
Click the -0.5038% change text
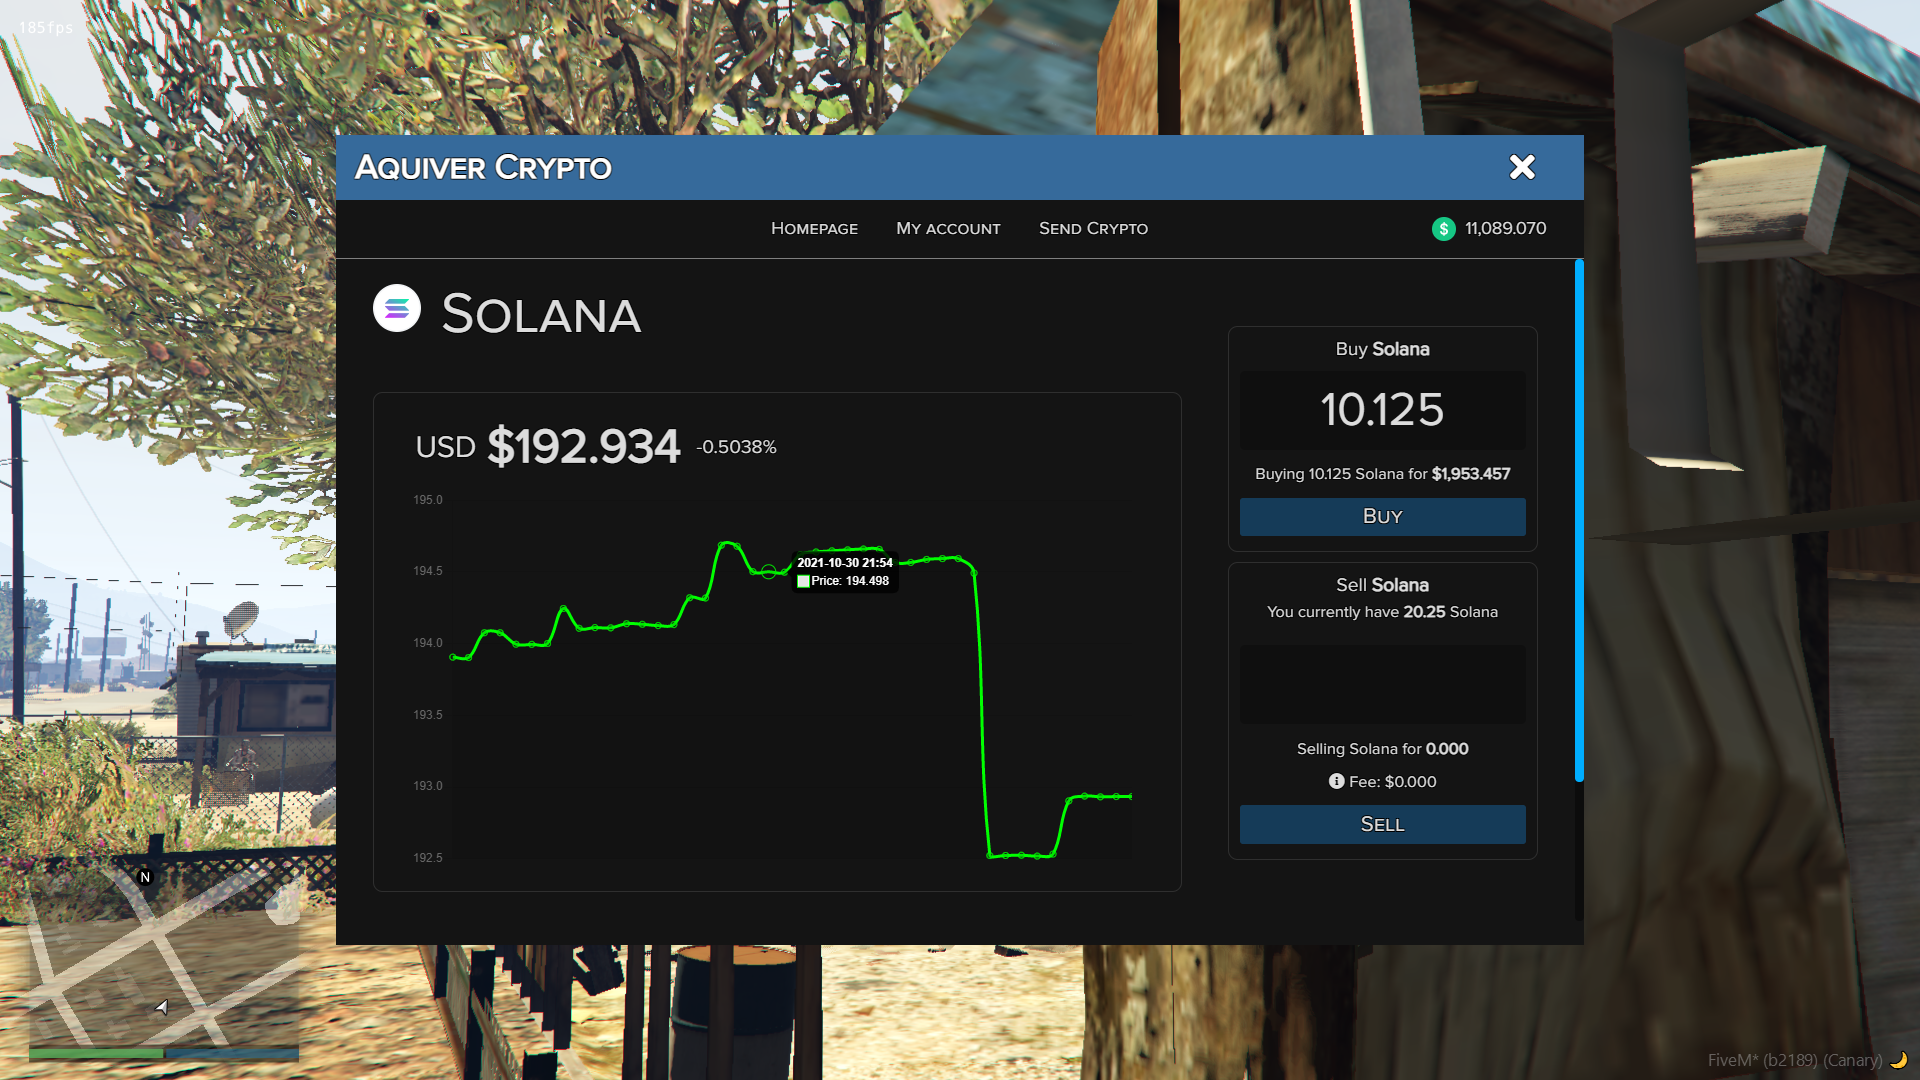pos(736,447)
